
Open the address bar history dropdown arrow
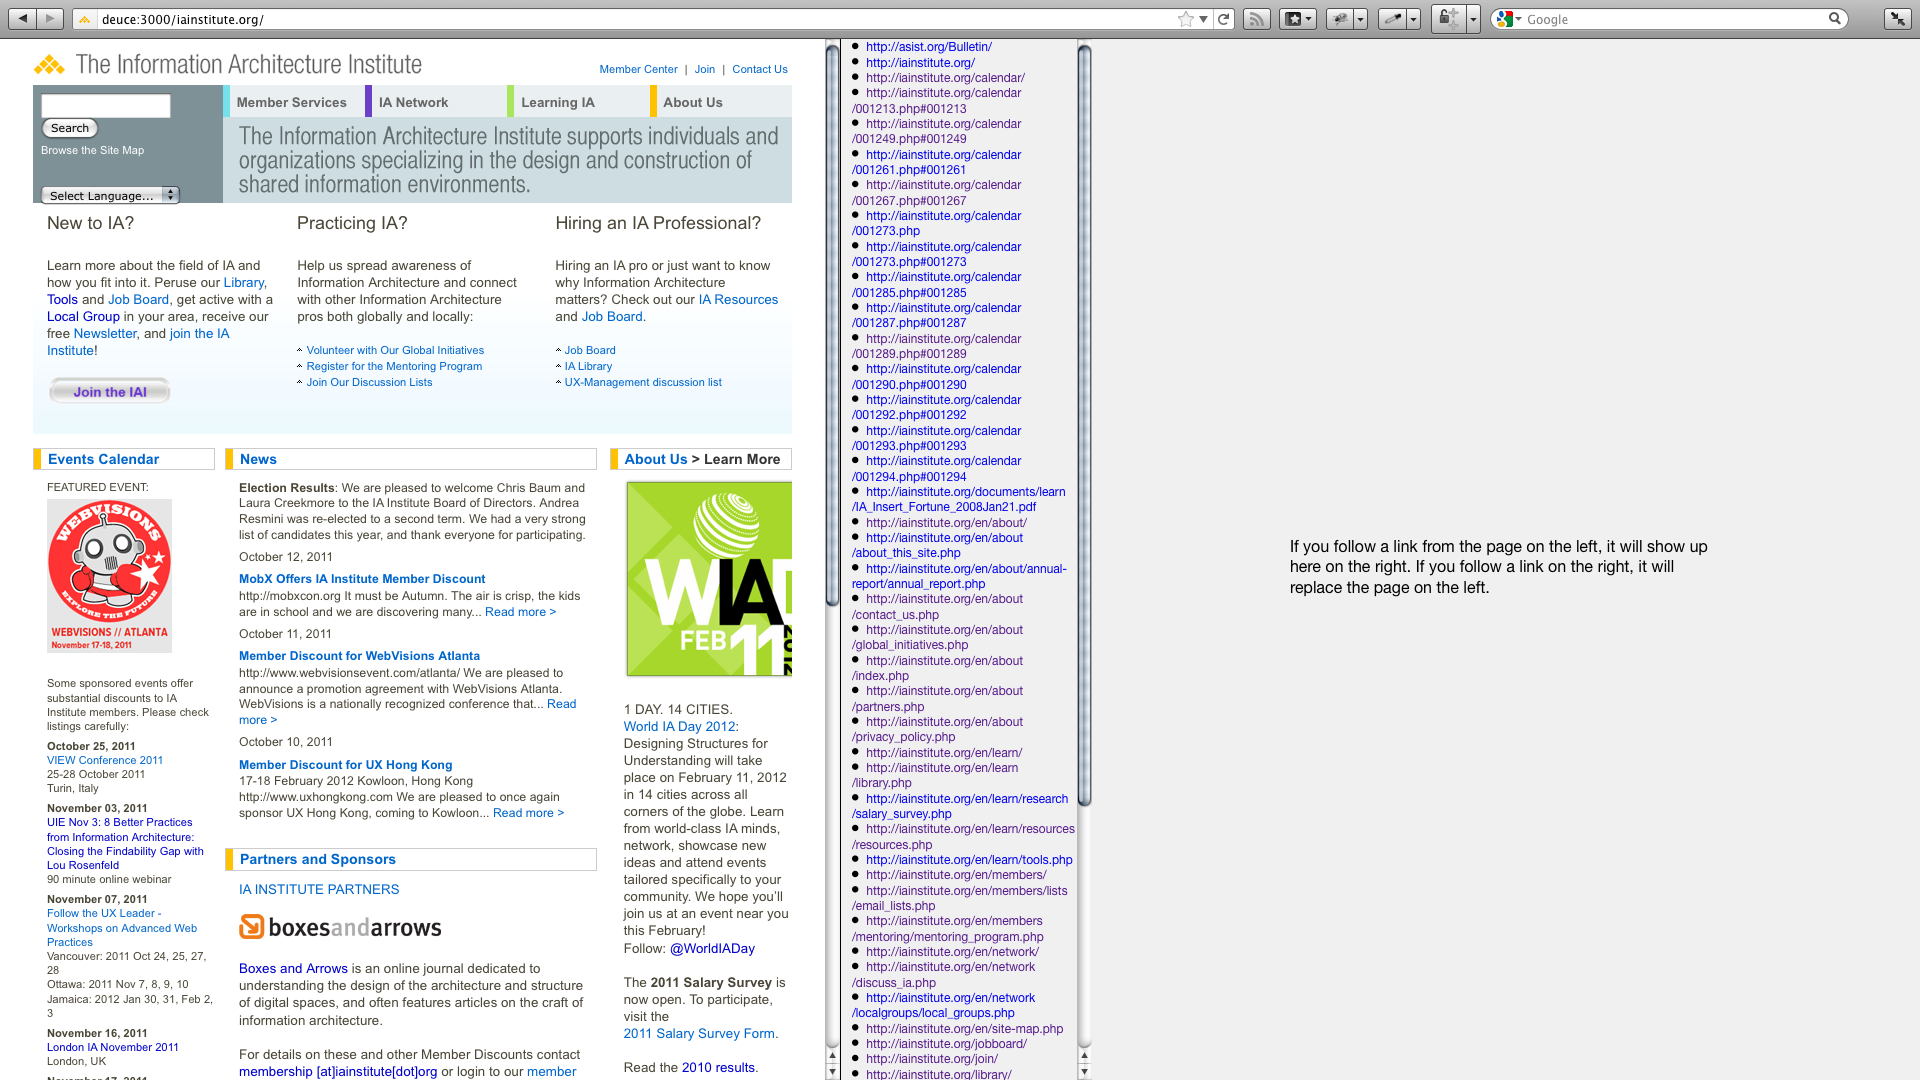(1204, 19)
